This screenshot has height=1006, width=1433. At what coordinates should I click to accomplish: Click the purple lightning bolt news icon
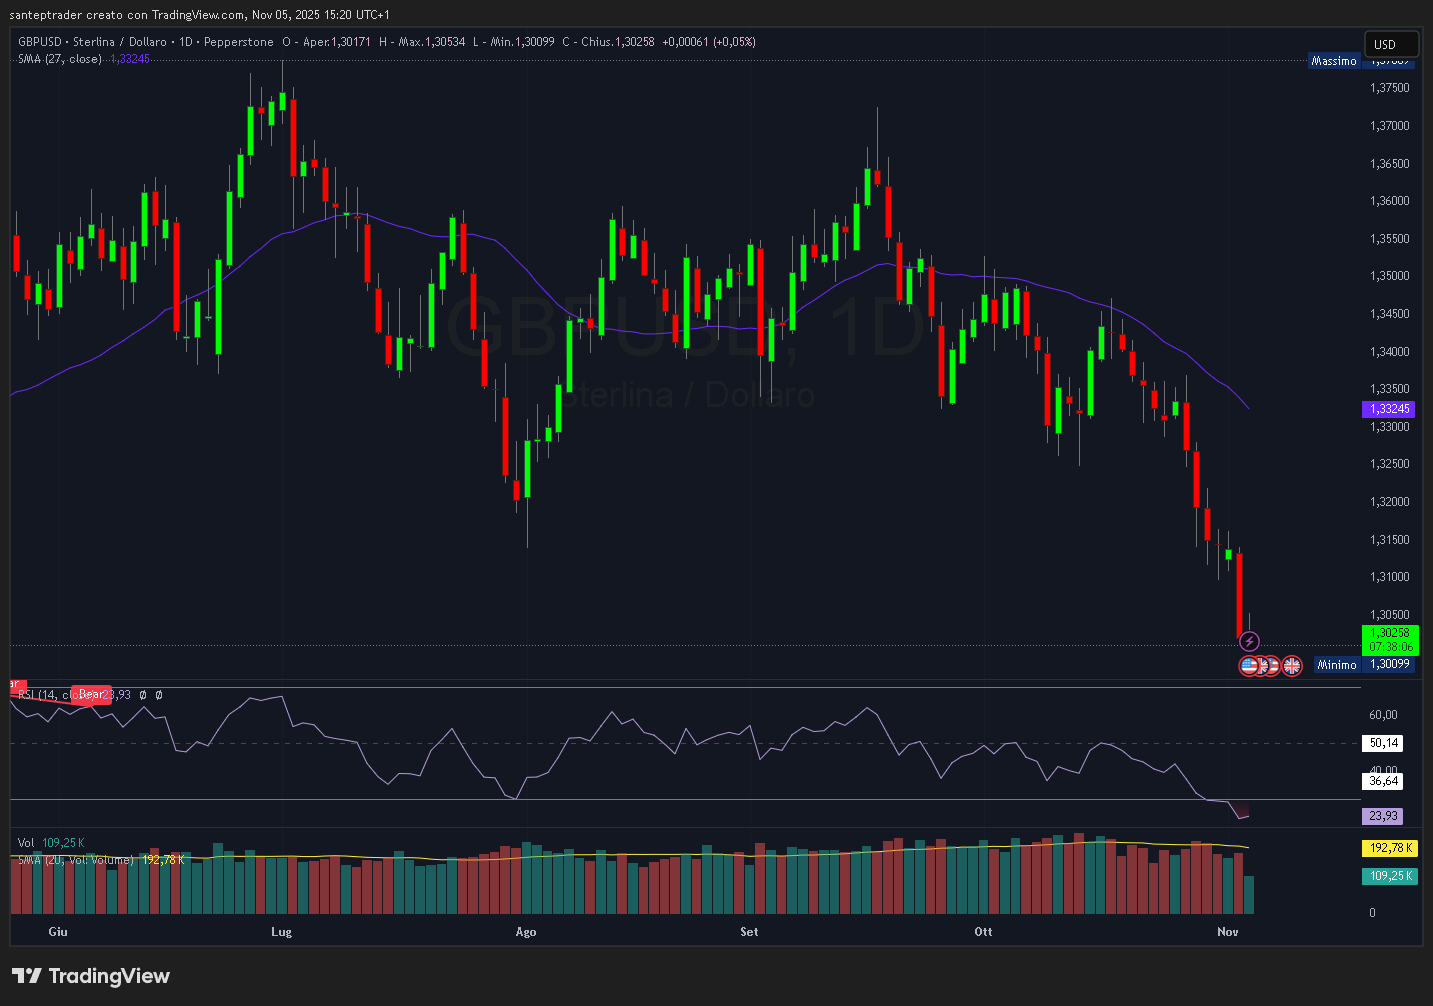(1249, 642)
